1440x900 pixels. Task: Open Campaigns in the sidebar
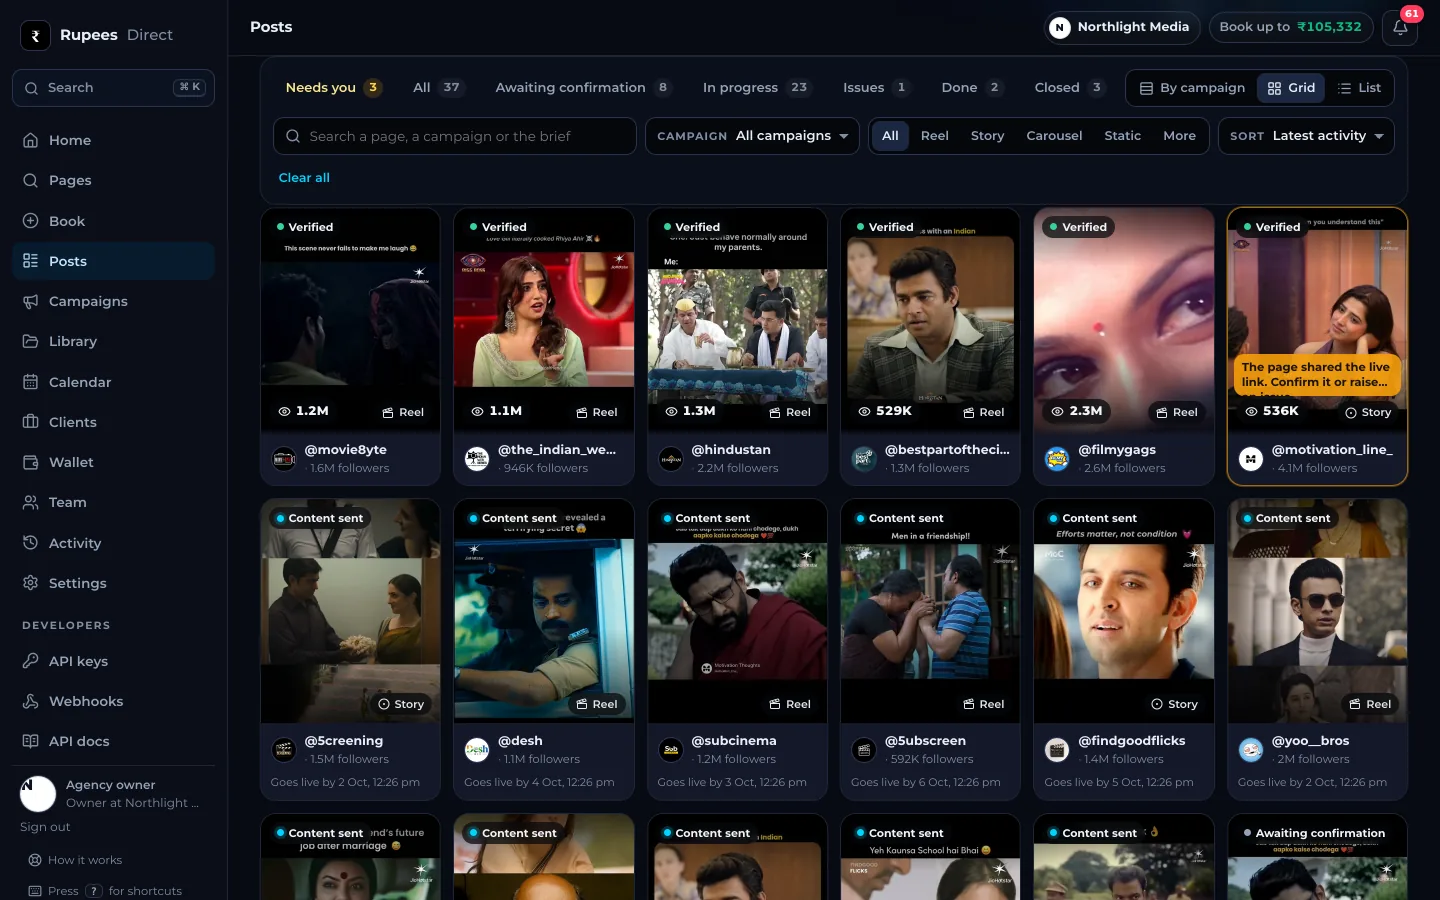pos(113,301)
